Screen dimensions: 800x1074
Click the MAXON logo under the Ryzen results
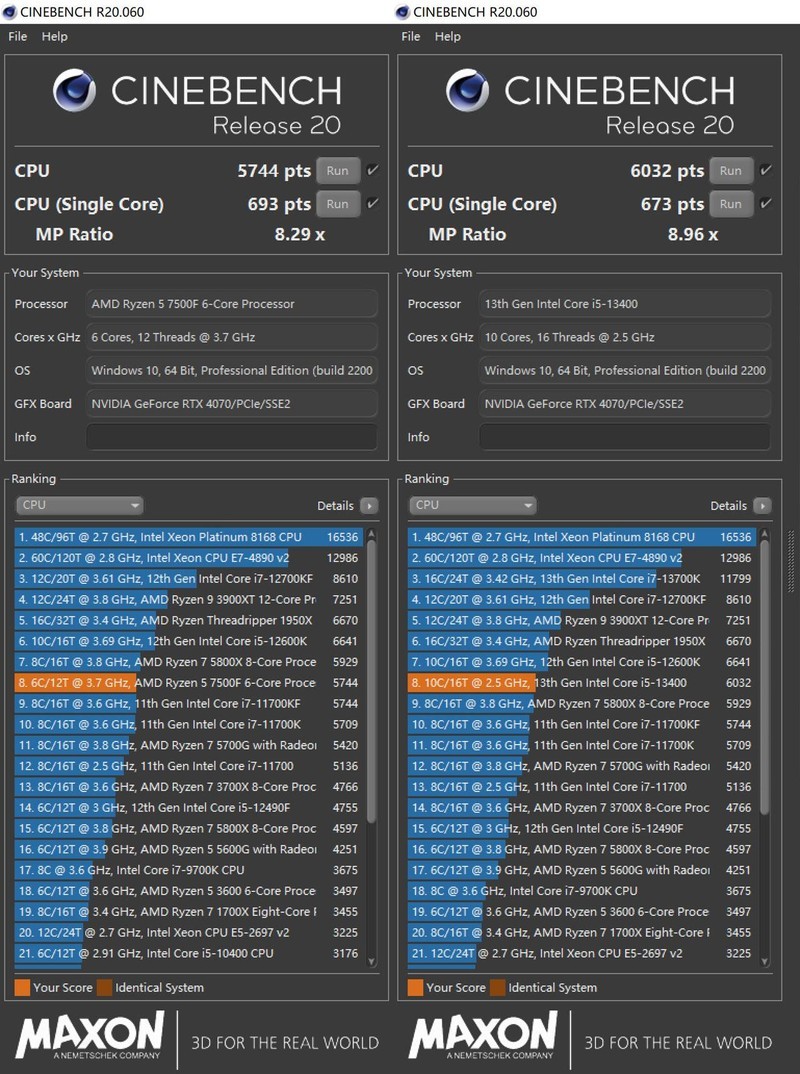88,1038
